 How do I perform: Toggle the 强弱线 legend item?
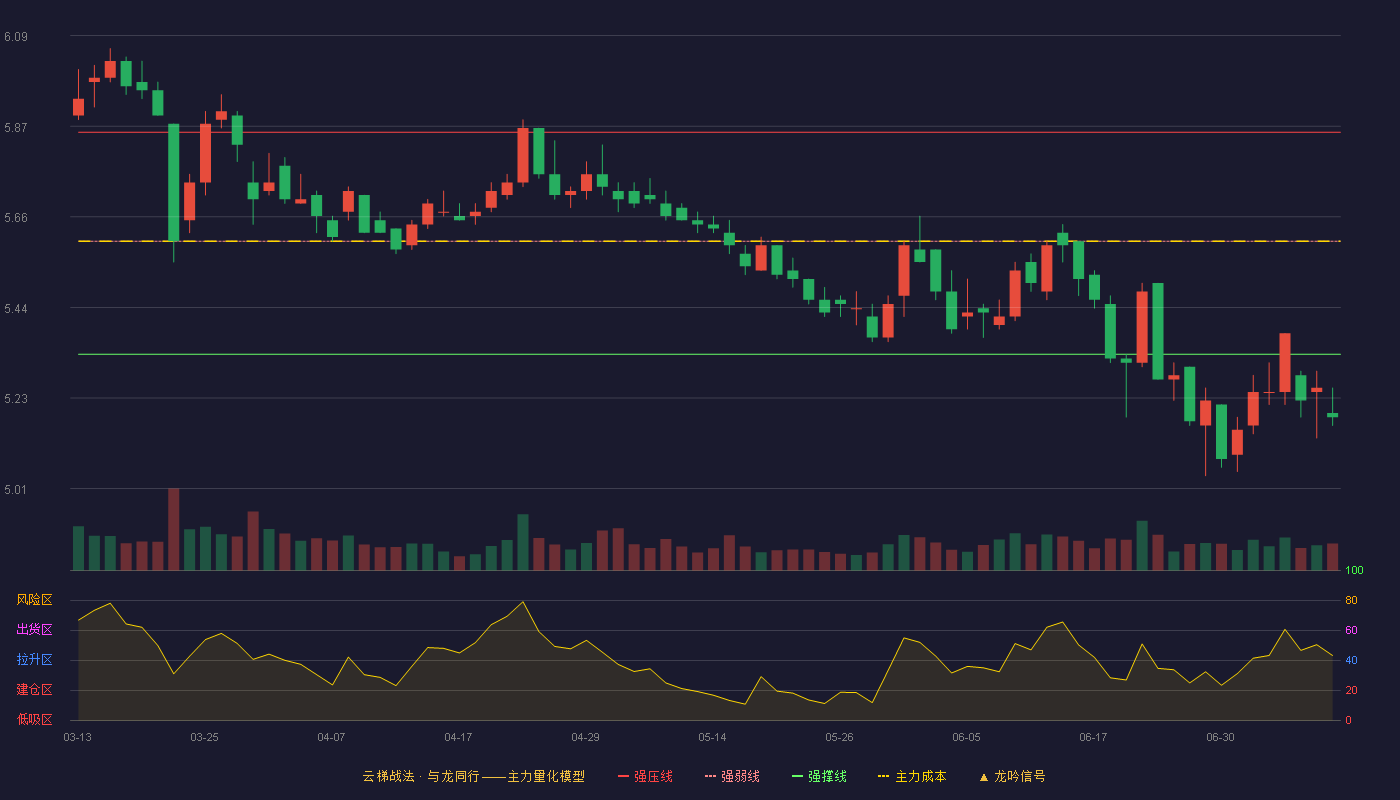pos(732,776)
